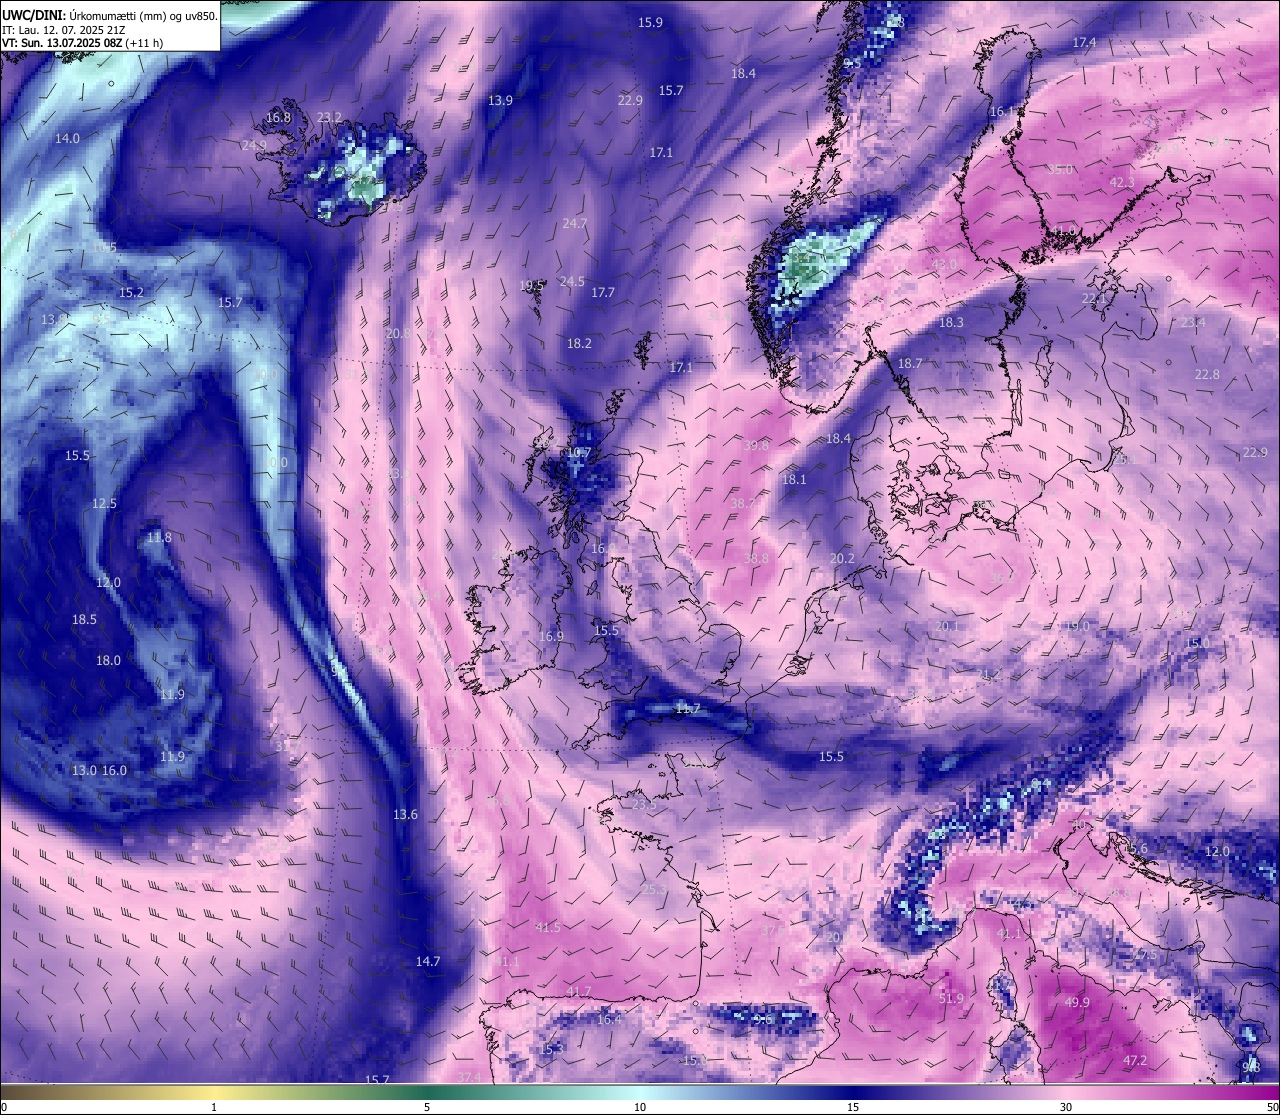1280x1115 pixels.
Task: Click the colour scale tick label 30
Action: 1066,1107
